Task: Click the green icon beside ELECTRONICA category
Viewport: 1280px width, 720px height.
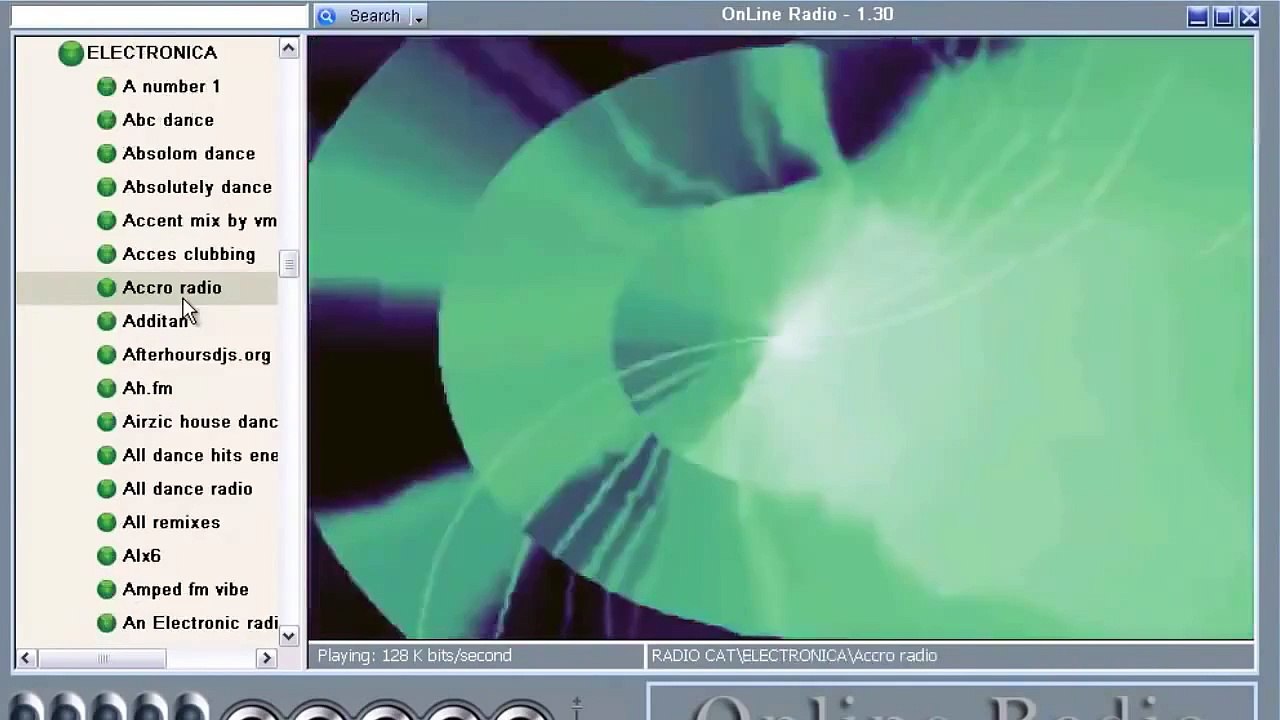Action: pos(70,53)
